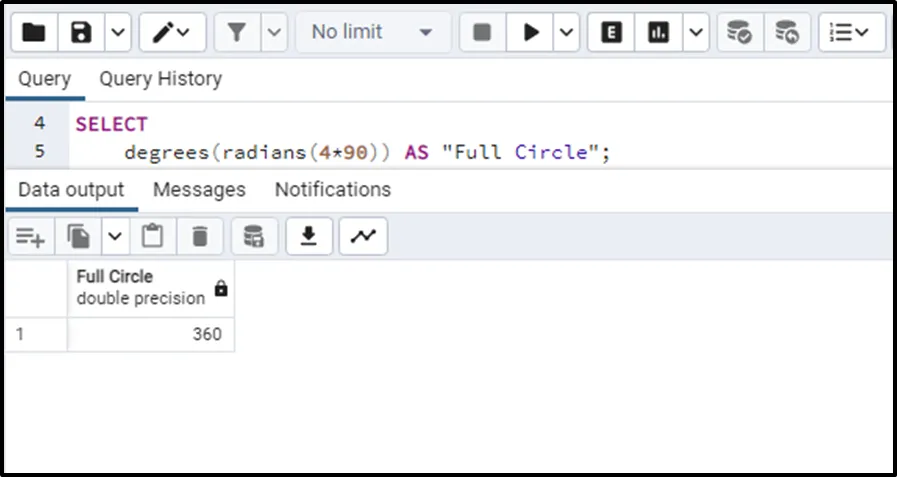Click the Add row button
The height and width of the screenshot is (477, 897).
tap(30, 236)
